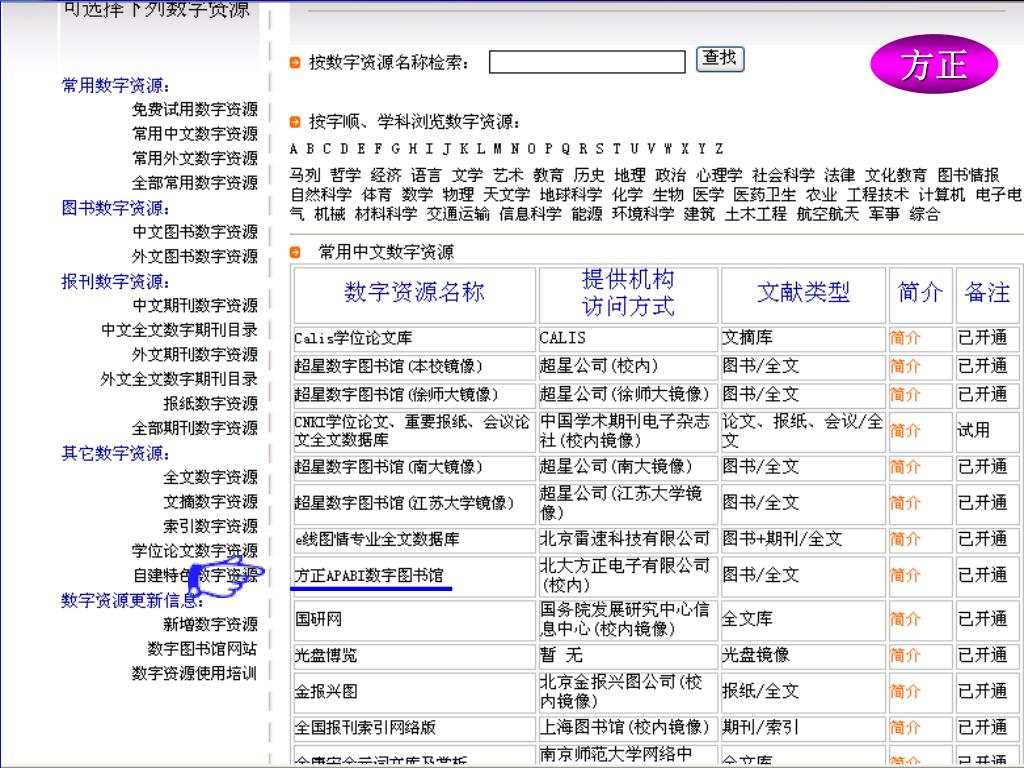Browse subject 图书情报
Screen dimensions: 1024x768
click(968, 175)
